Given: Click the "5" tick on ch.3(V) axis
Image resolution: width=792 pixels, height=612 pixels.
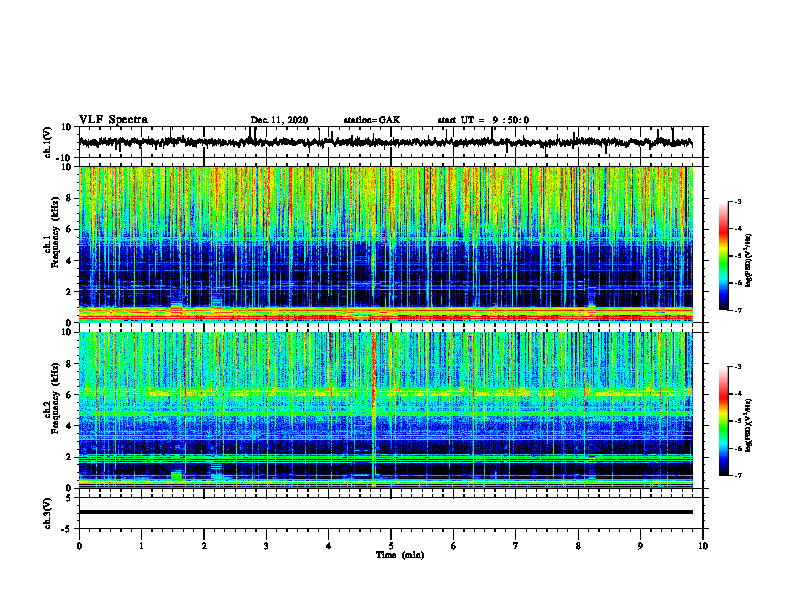Looking at the screenshot, I should (69, 498).
